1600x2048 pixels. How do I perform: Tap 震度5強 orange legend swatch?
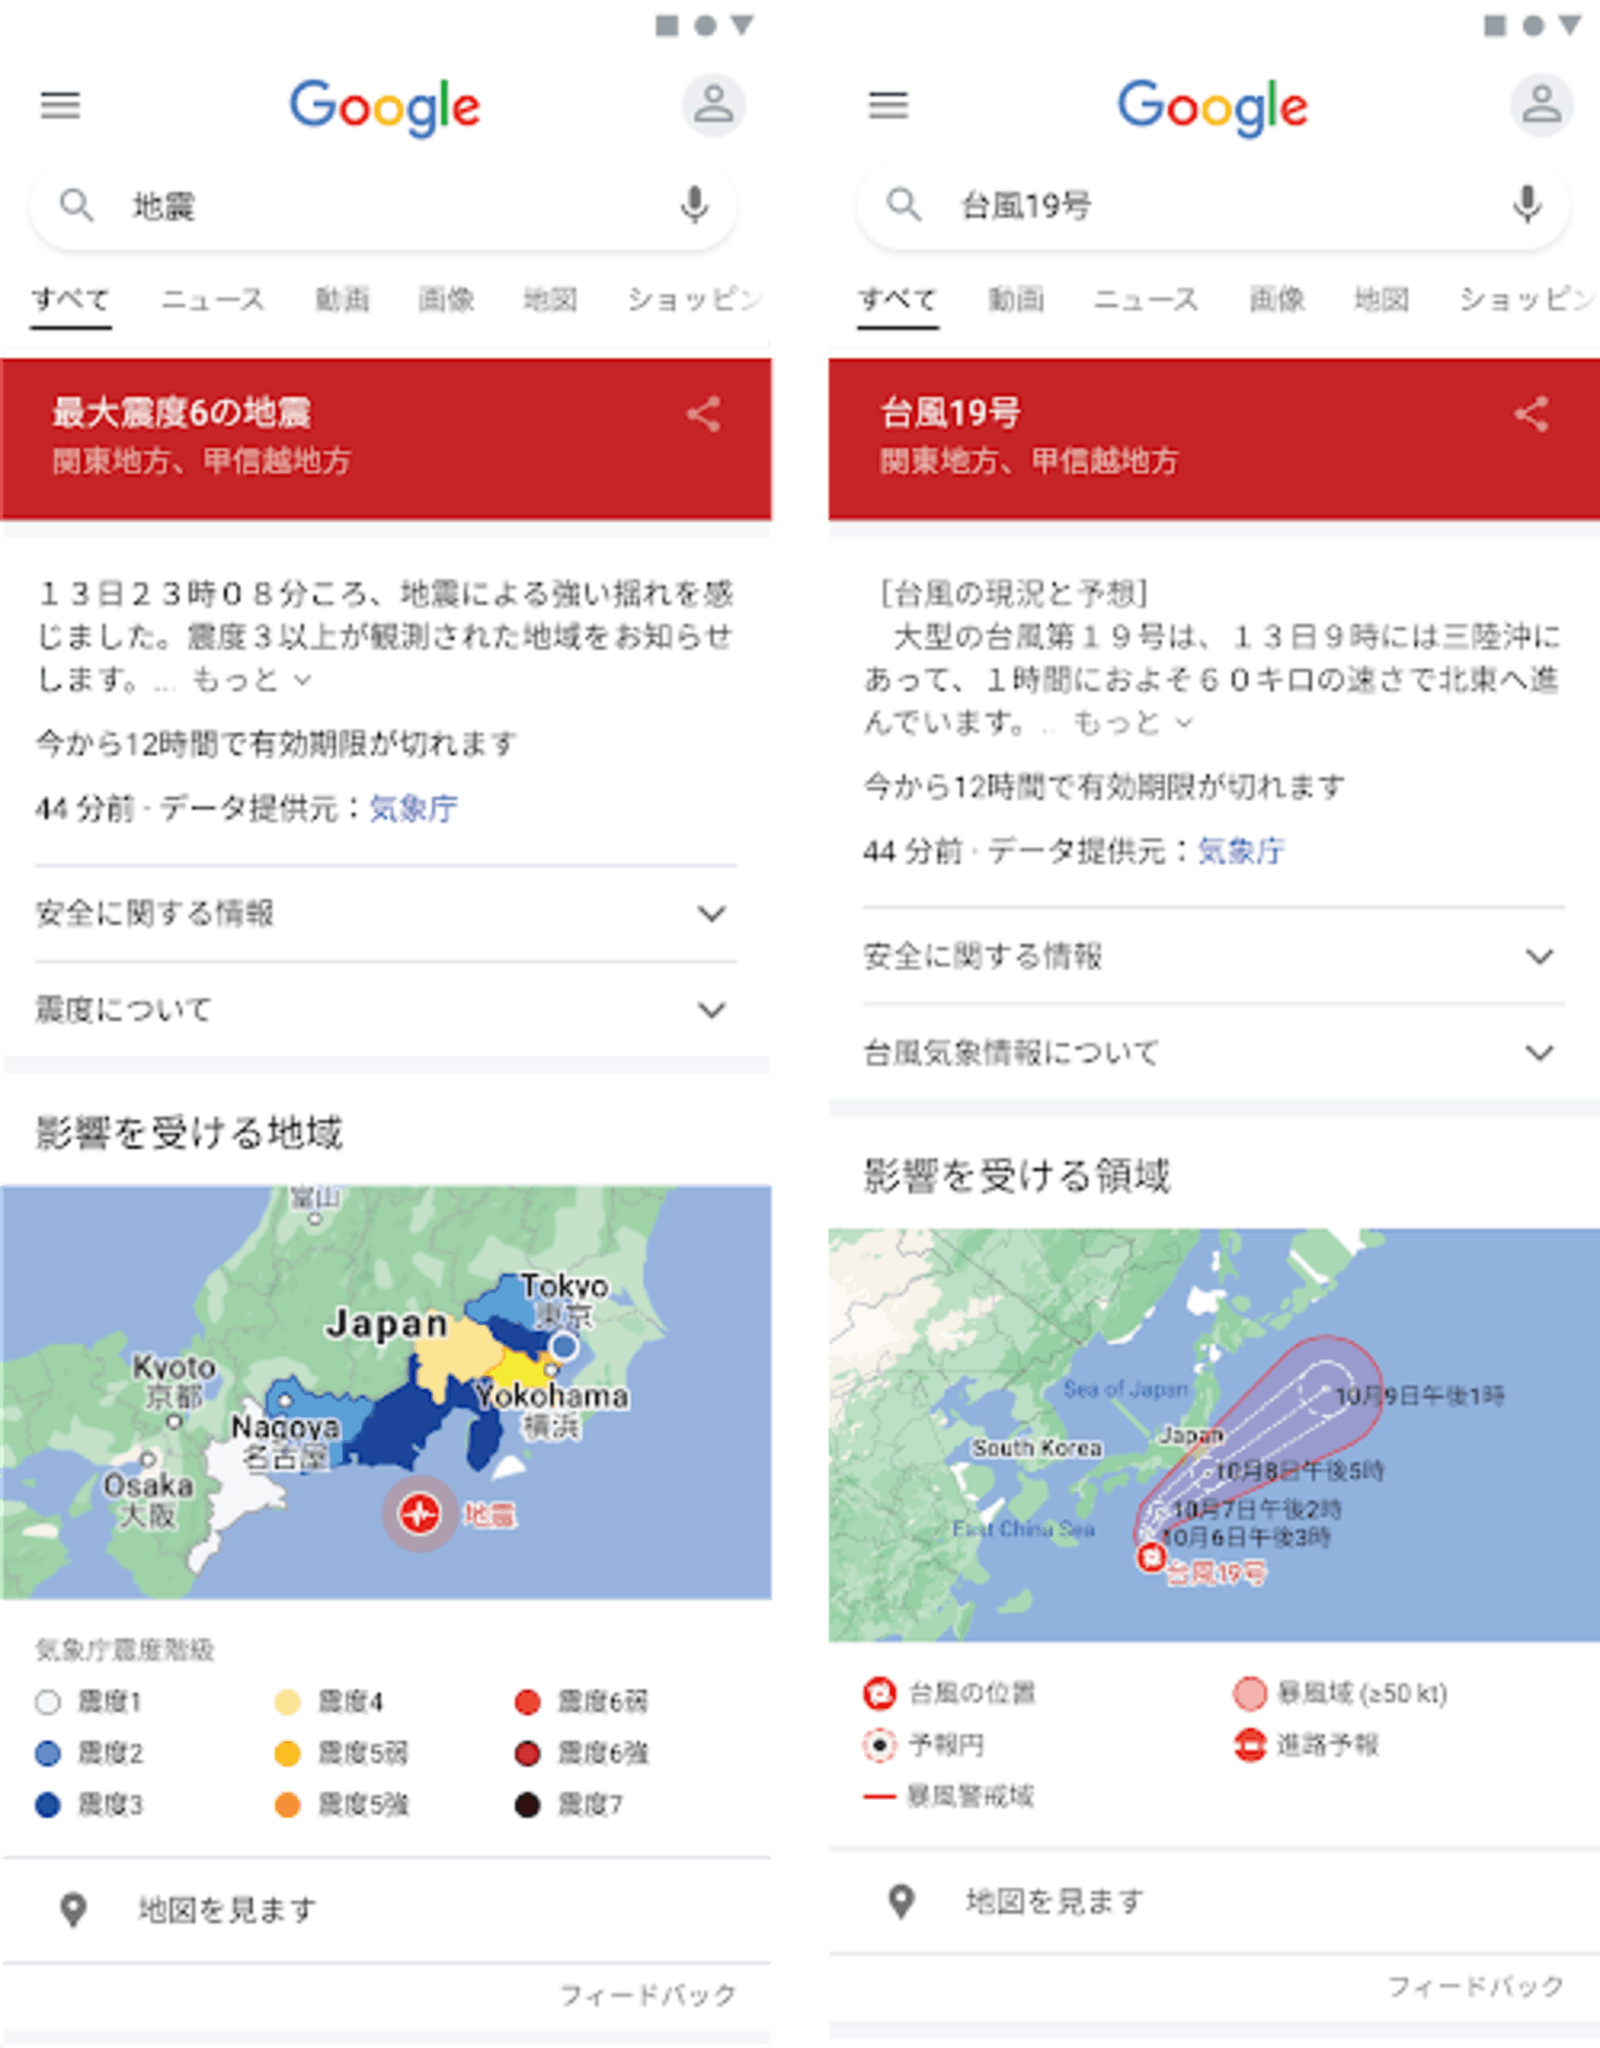[288, 1805]
